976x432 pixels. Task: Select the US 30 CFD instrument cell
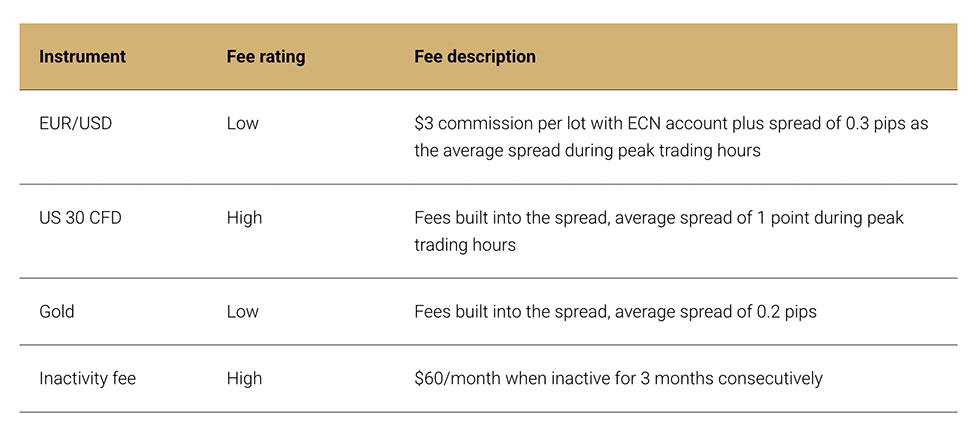[x=80, y=217]
